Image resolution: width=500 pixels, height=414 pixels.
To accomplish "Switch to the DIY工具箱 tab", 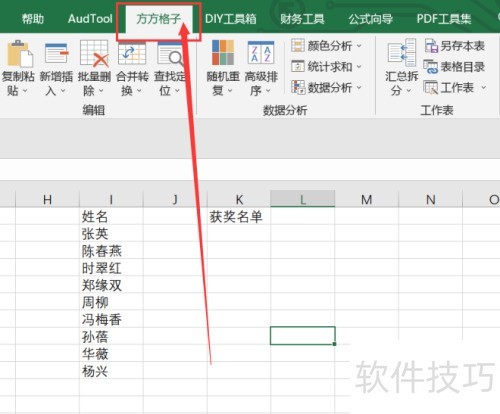I will tap(230, 19).
